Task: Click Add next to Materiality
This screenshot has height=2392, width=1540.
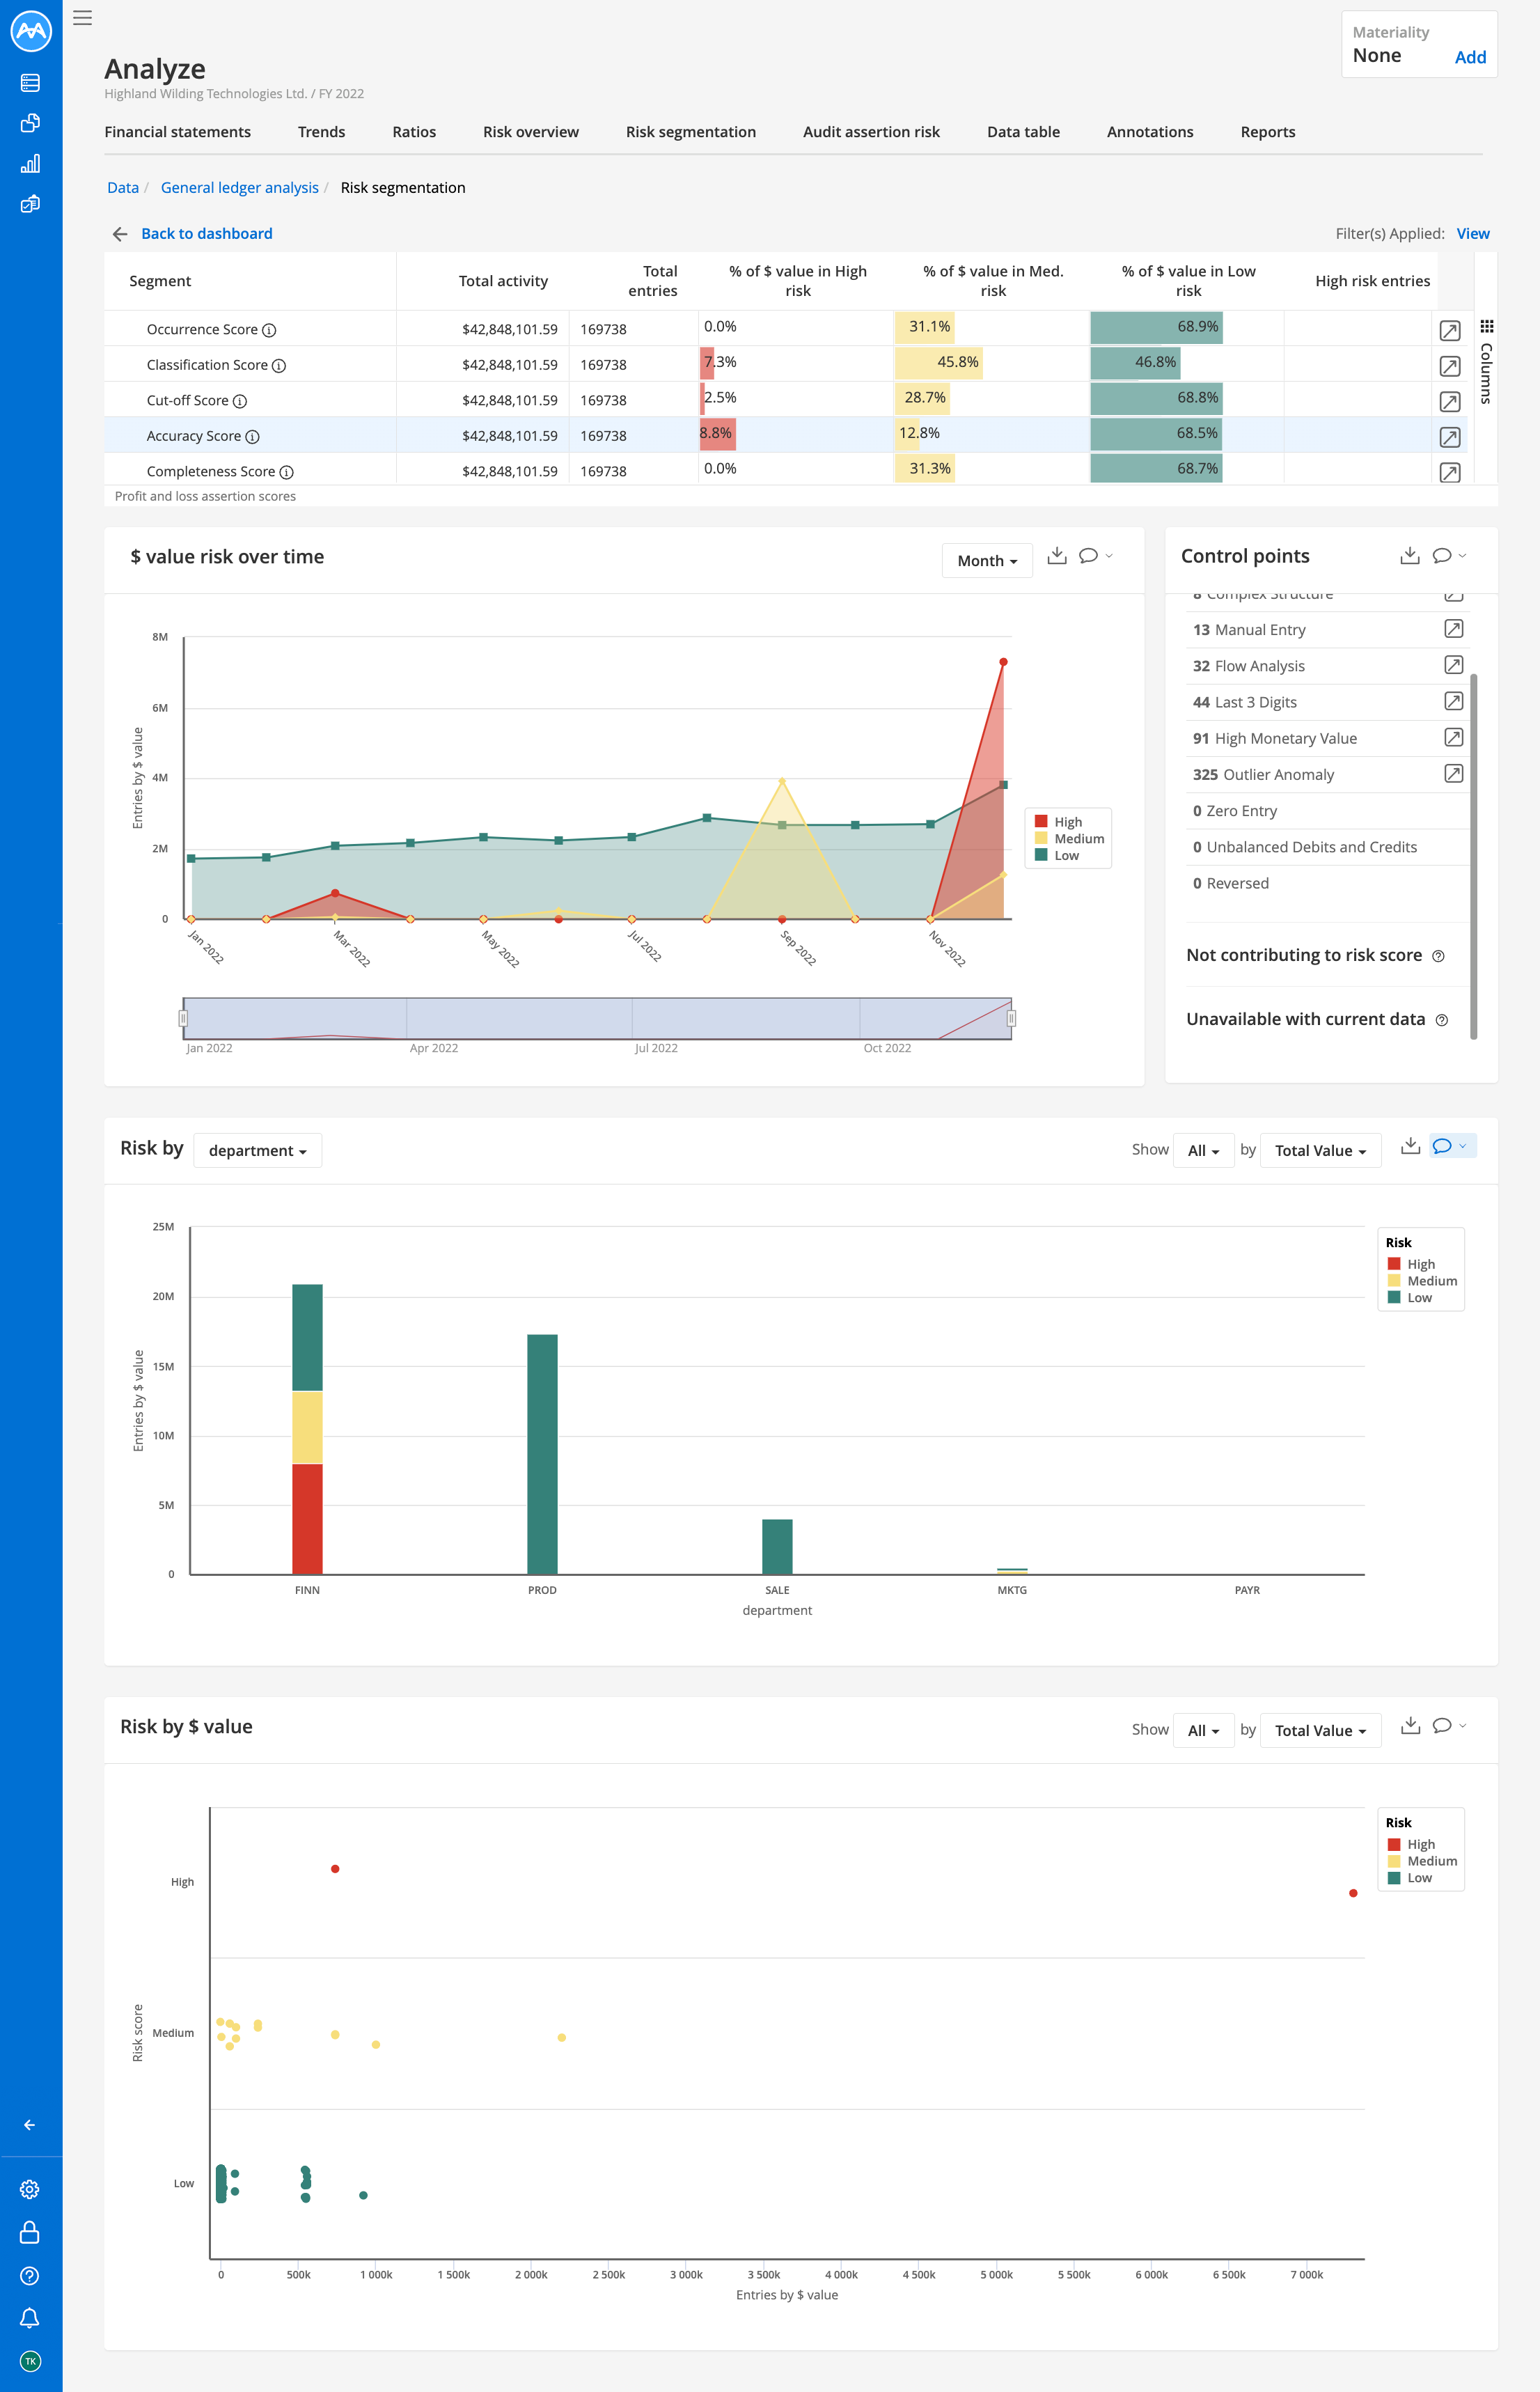Action: click(1469, 57)
